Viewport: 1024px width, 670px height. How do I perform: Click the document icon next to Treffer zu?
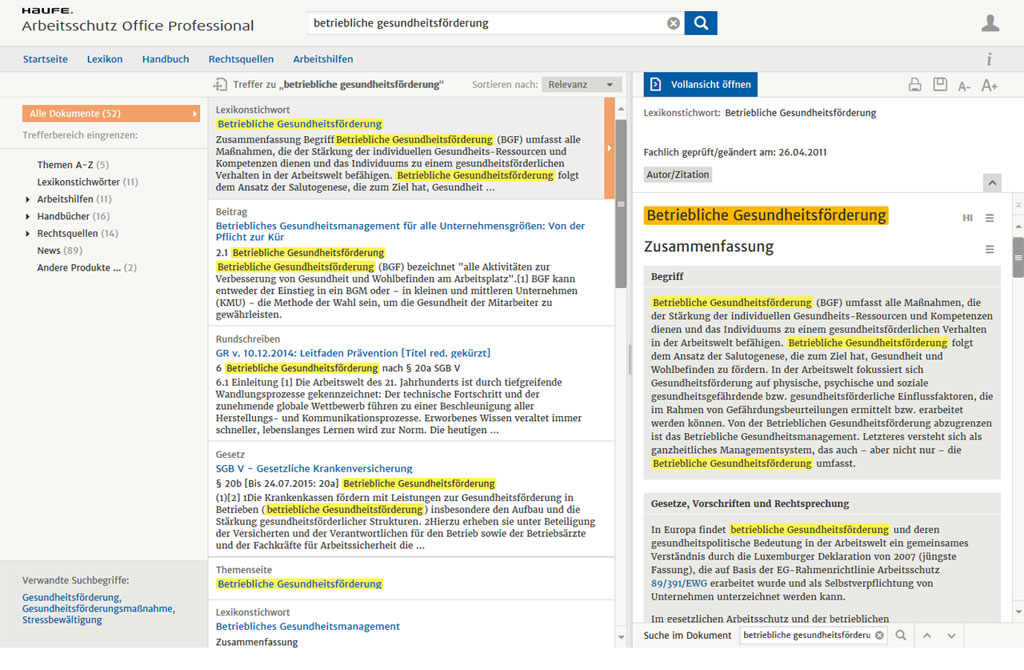point(220,84)
